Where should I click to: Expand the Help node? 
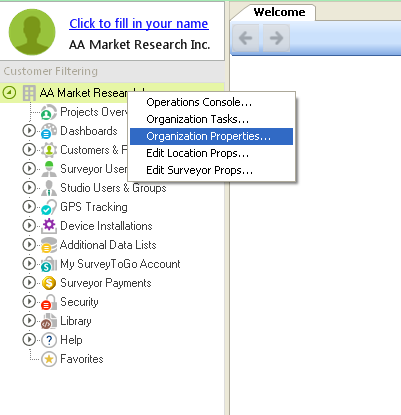tap(29, 340)
